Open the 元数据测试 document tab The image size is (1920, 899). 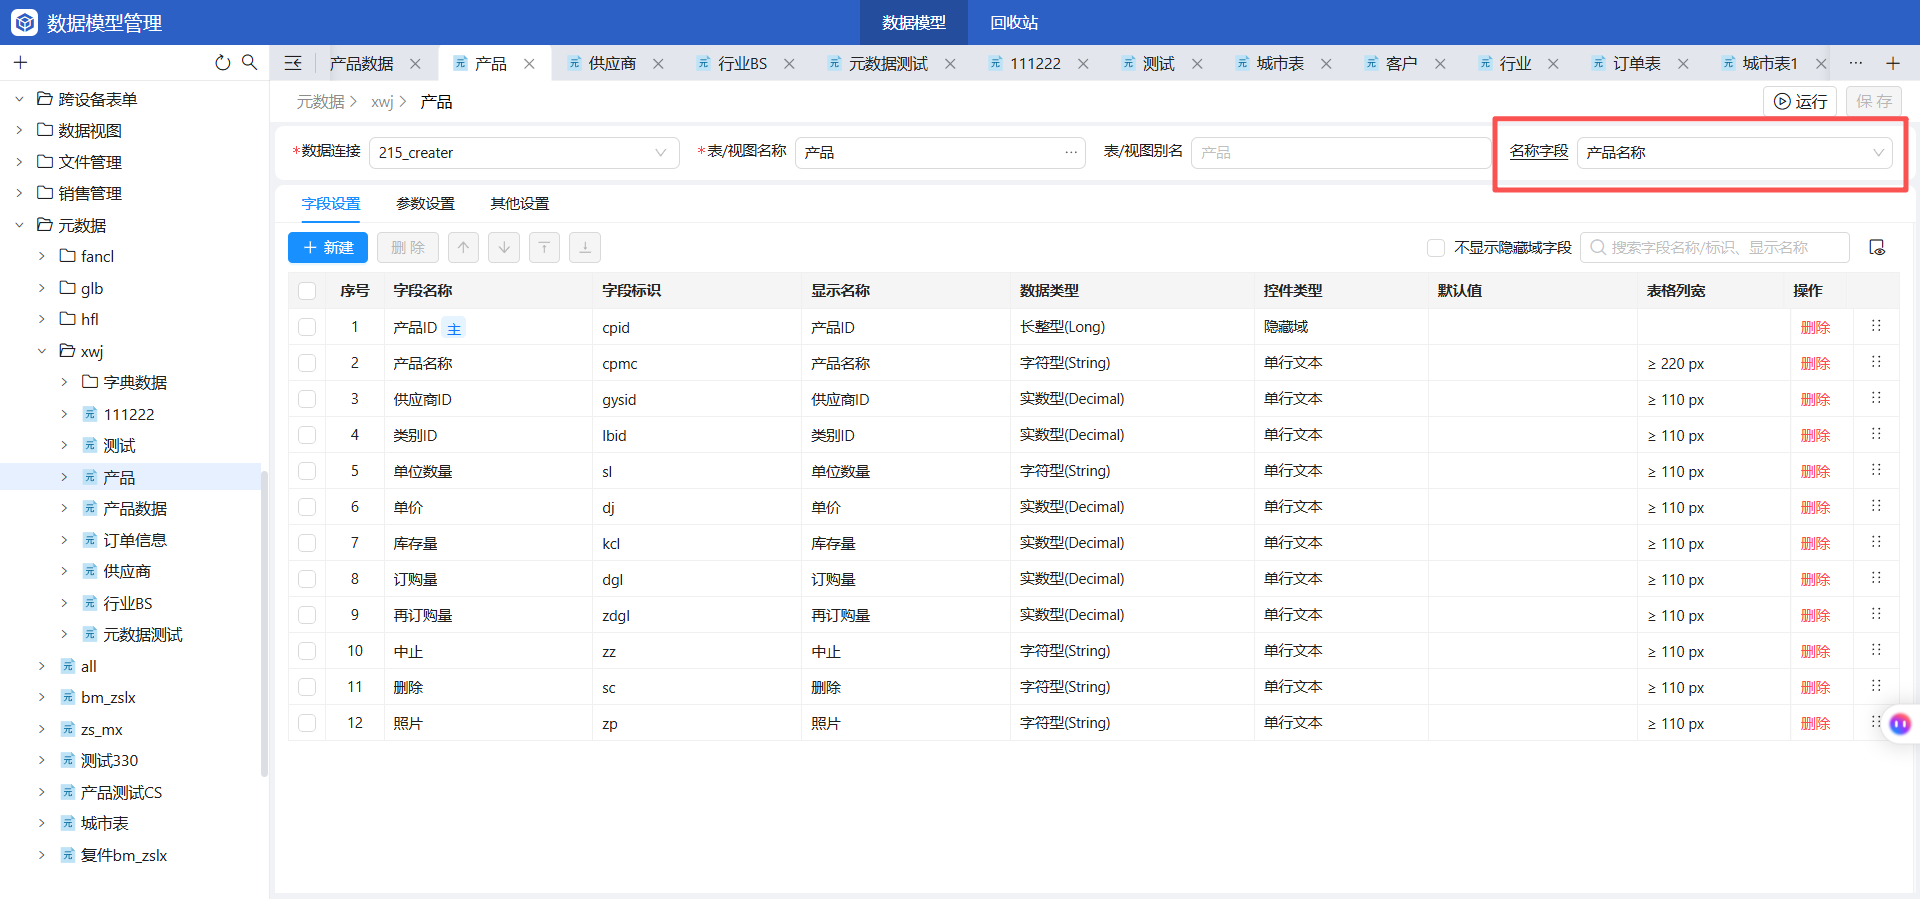coord(888,64)
